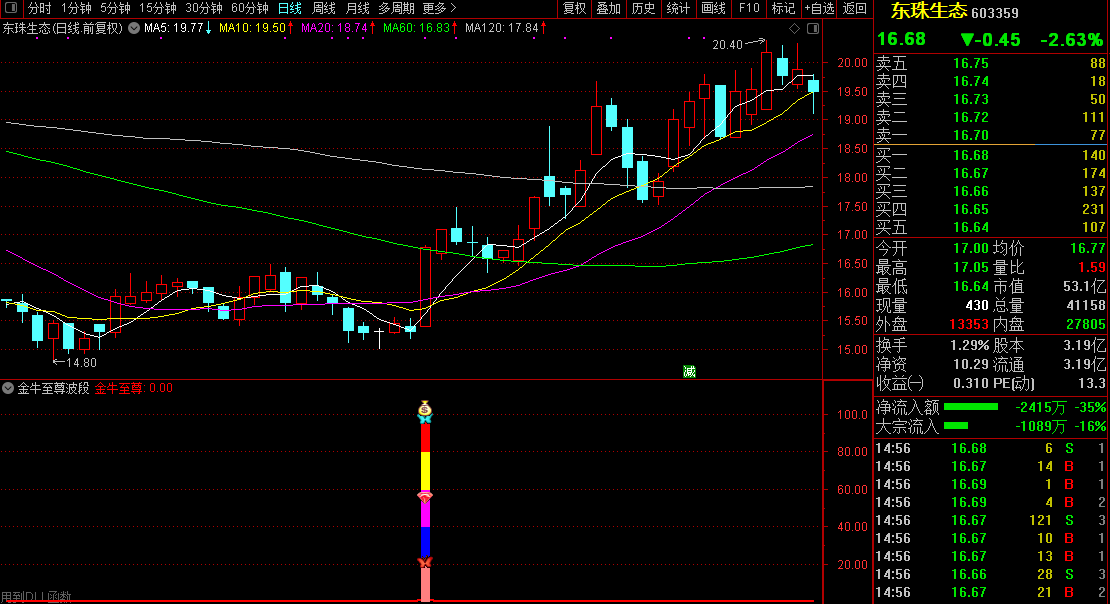This screenshot has height=604, width=1110.
Task: Click the 返回 back button
Action: coord(855,8)
